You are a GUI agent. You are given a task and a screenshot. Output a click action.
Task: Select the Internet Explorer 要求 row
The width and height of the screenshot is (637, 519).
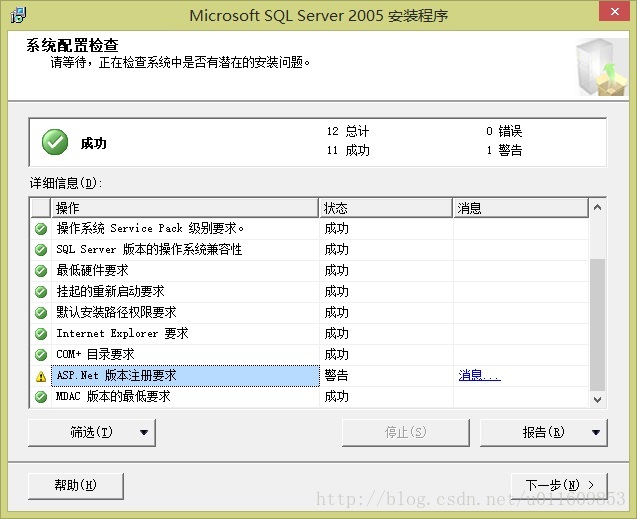(310, 333)
